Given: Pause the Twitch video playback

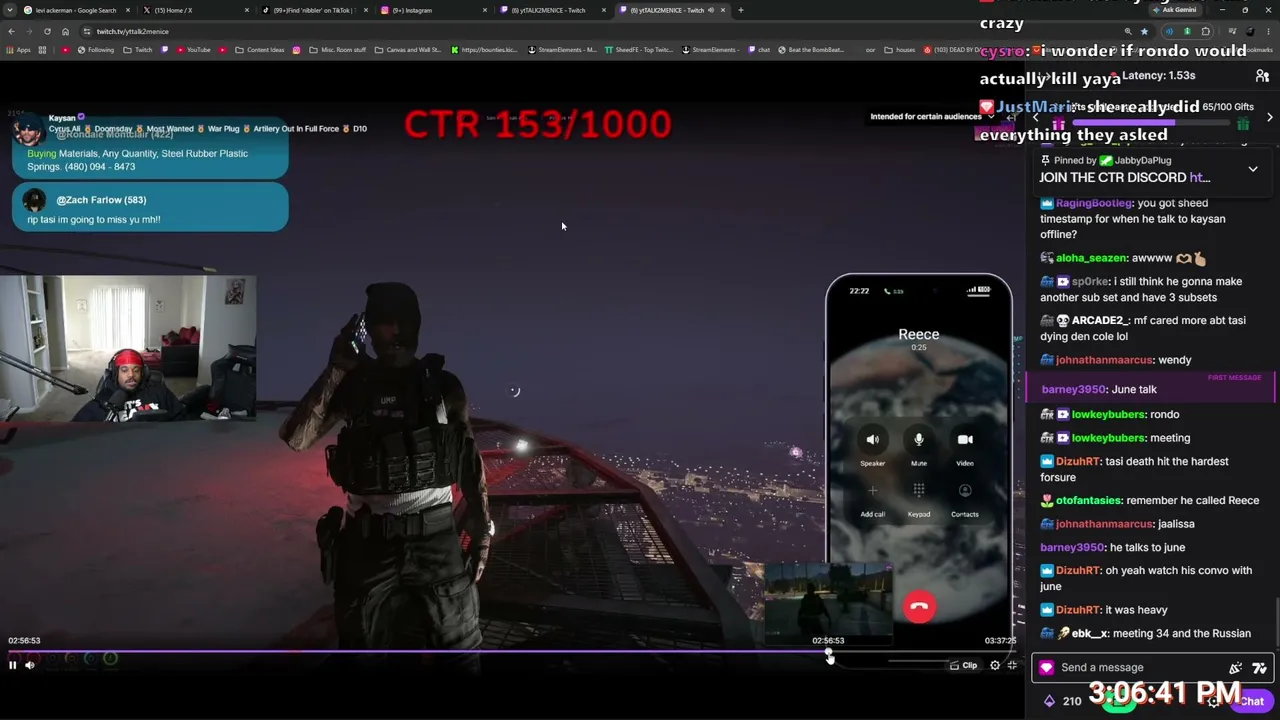Looking at the screenshot, I should tap(13, 665).
